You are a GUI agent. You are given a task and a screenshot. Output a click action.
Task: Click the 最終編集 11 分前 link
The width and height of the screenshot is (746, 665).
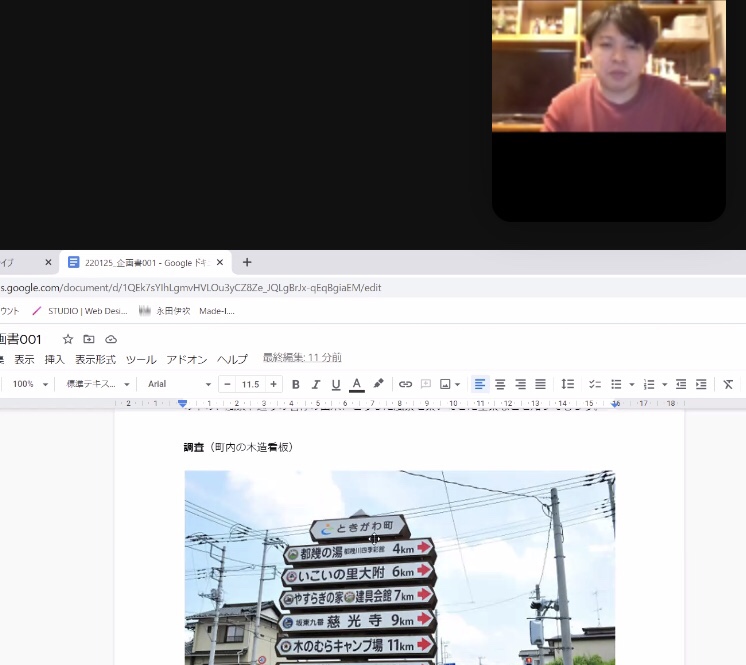302,358
